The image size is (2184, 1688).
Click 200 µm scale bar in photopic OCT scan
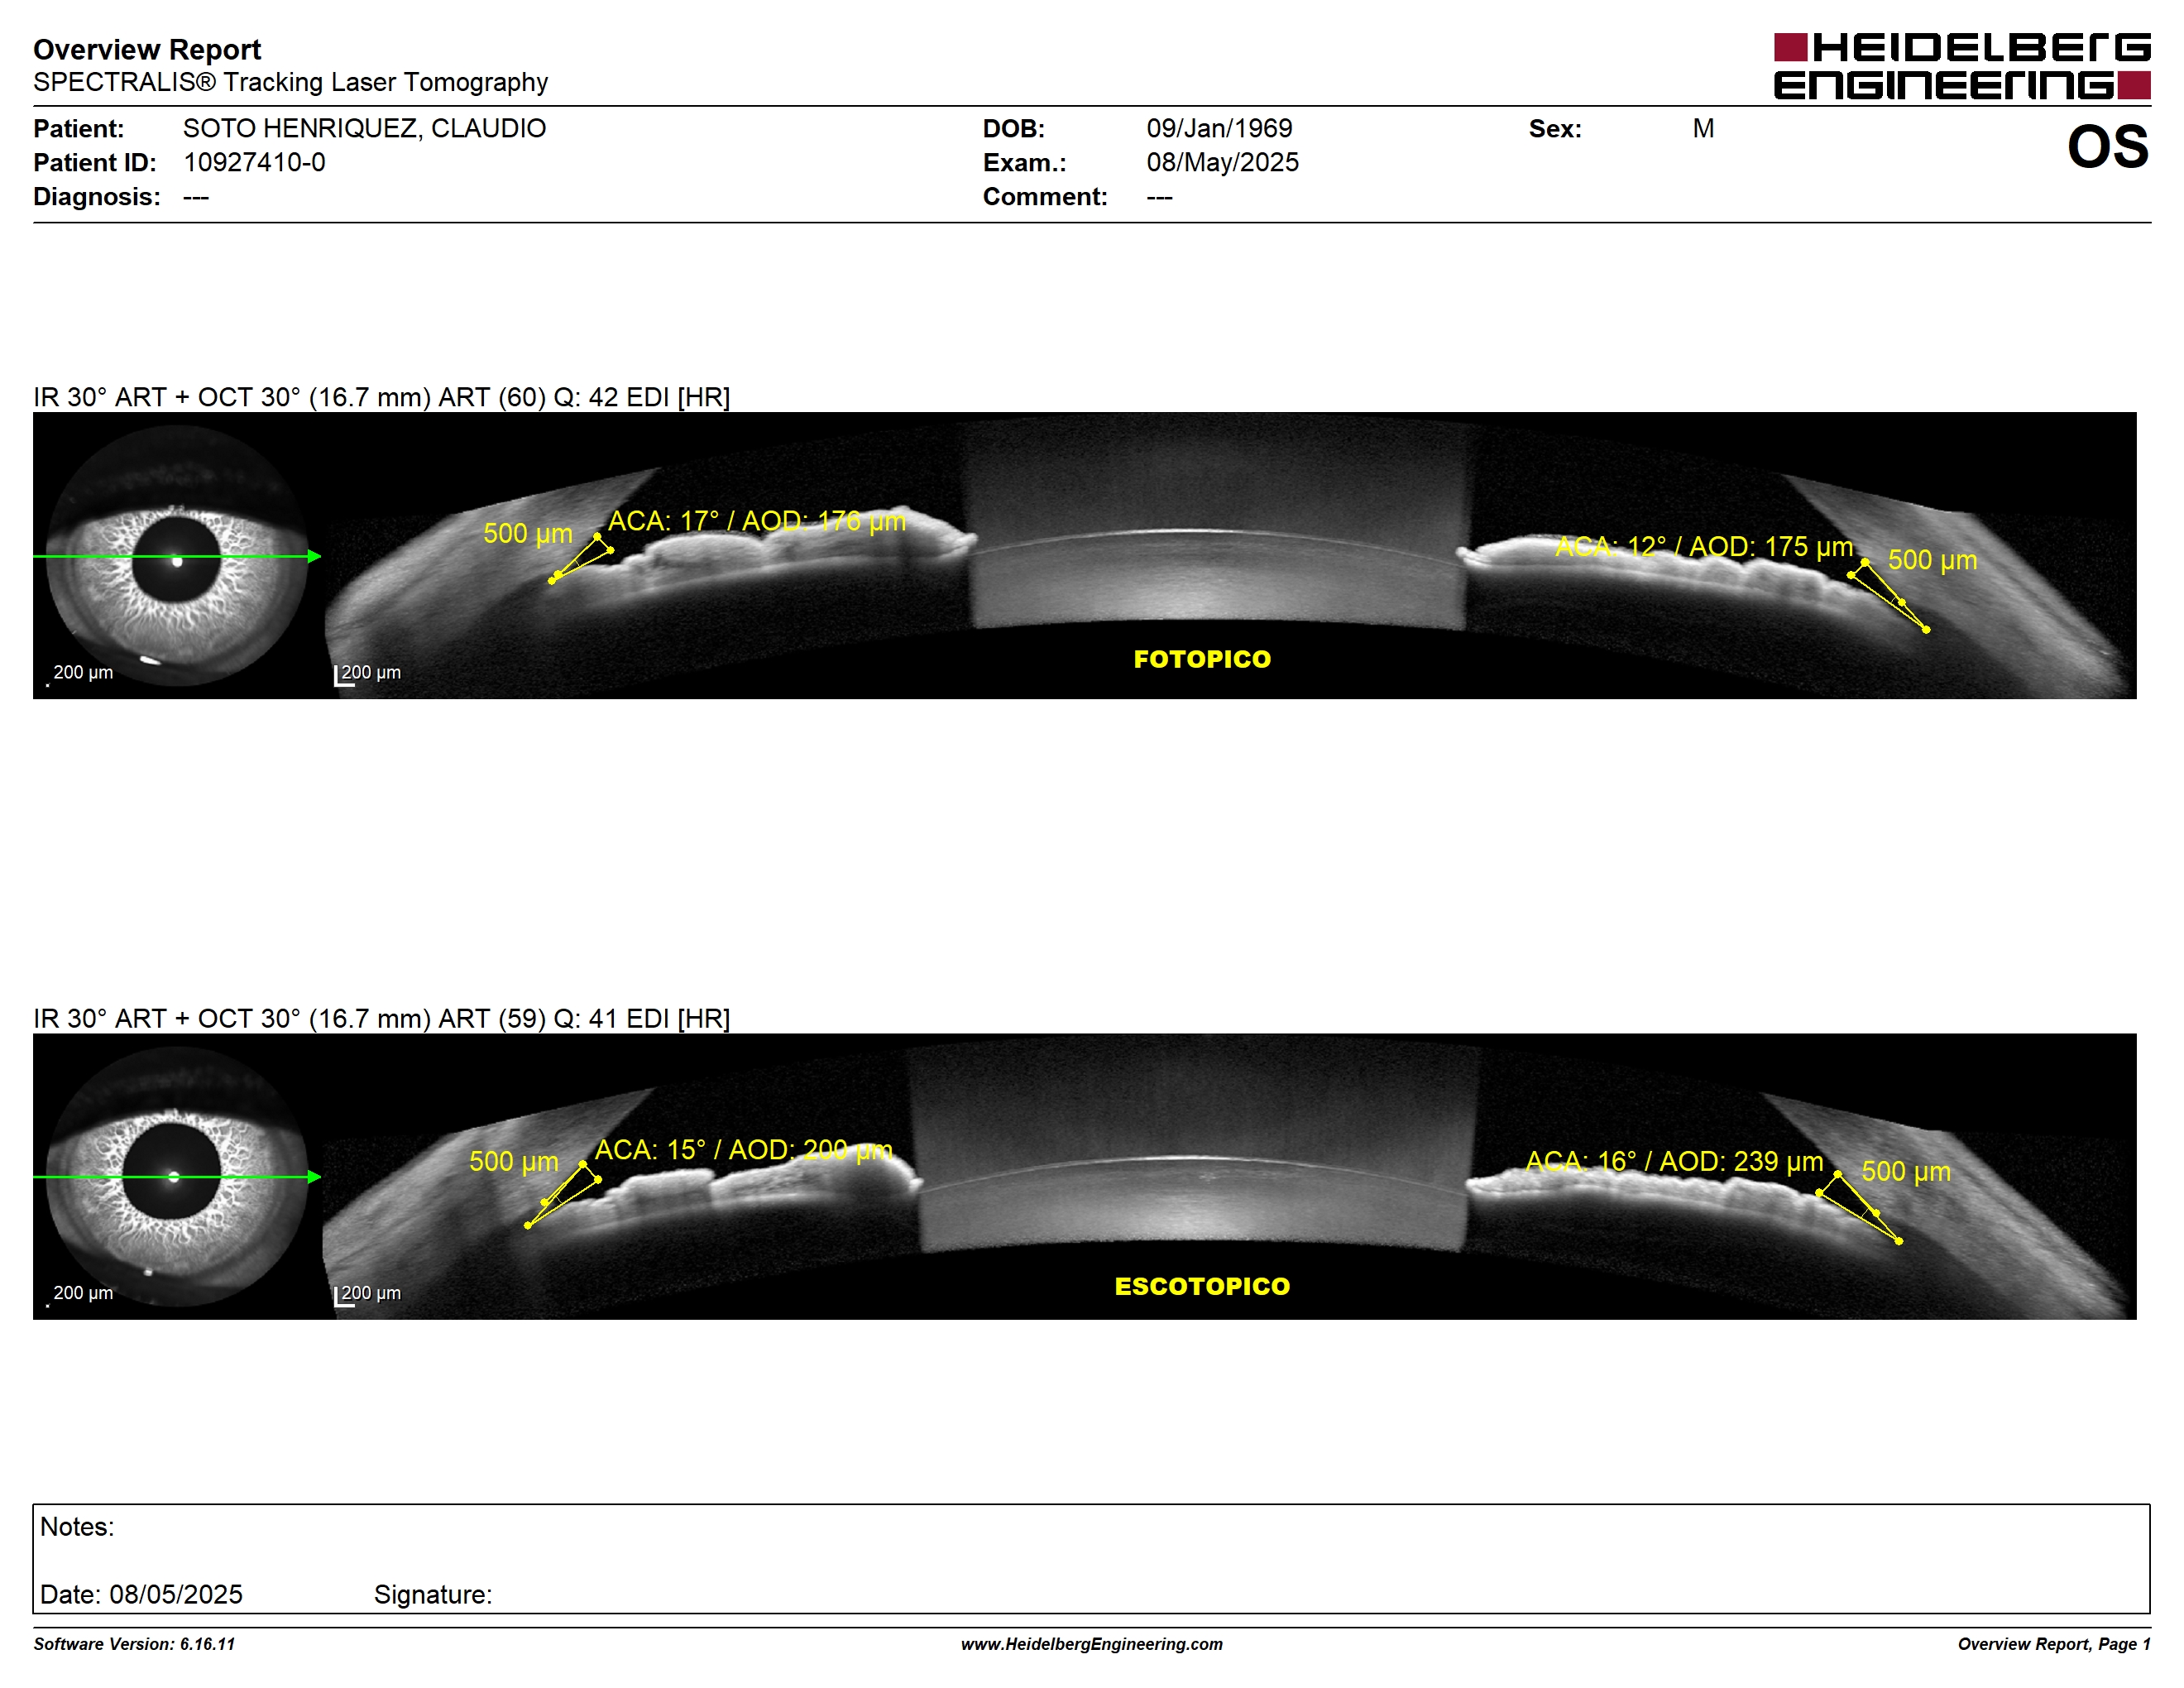367,674
